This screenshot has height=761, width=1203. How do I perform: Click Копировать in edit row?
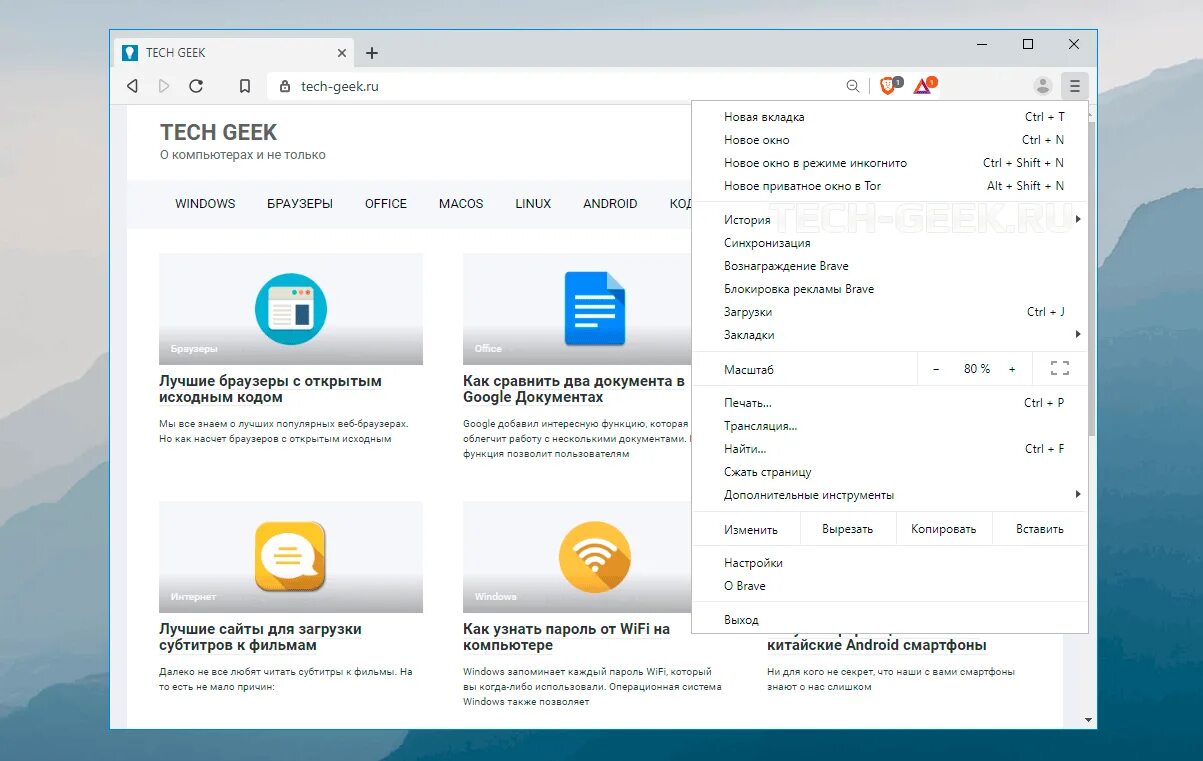[943, 529]
